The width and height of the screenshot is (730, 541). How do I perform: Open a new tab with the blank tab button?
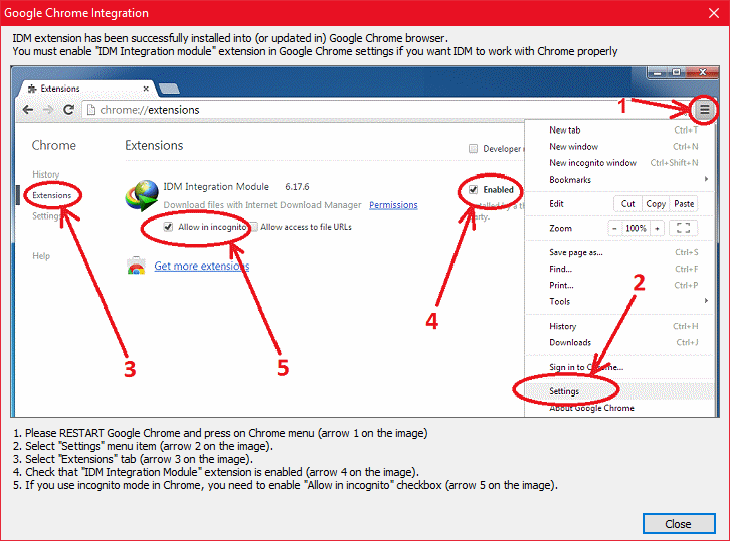pos(169,88)
